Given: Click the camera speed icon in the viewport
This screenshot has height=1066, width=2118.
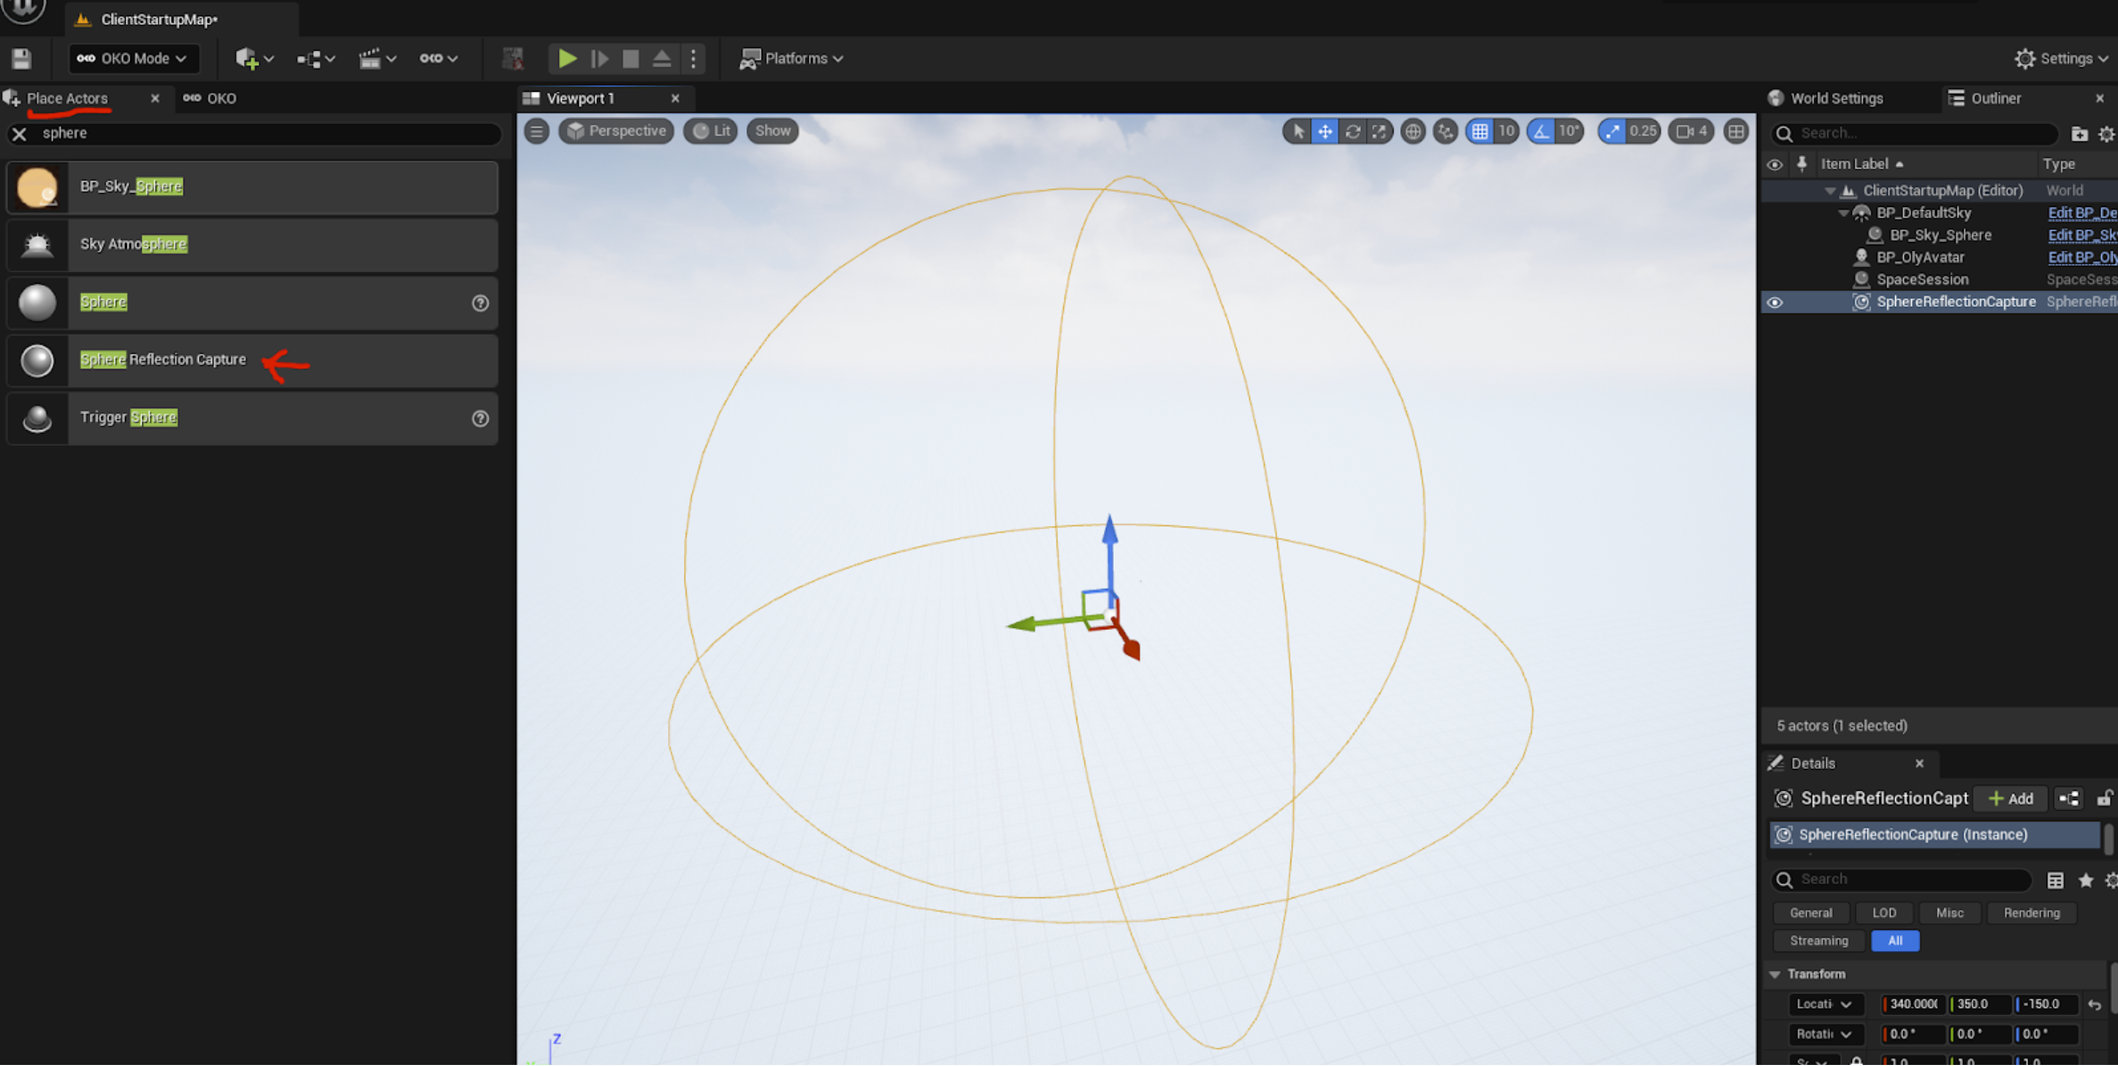Looking at the screenshot, I should tap(1691, 131).
